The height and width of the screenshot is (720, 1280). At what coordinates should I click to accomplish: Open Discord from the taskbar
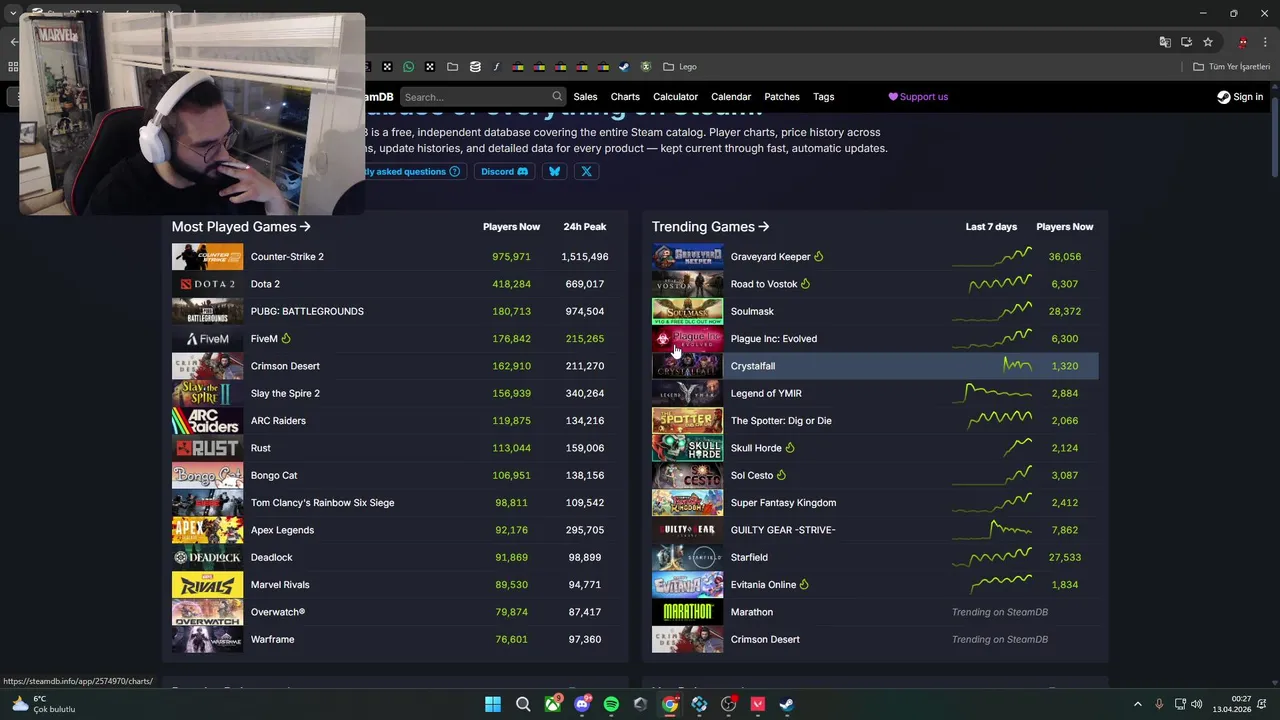click(582, 705)
